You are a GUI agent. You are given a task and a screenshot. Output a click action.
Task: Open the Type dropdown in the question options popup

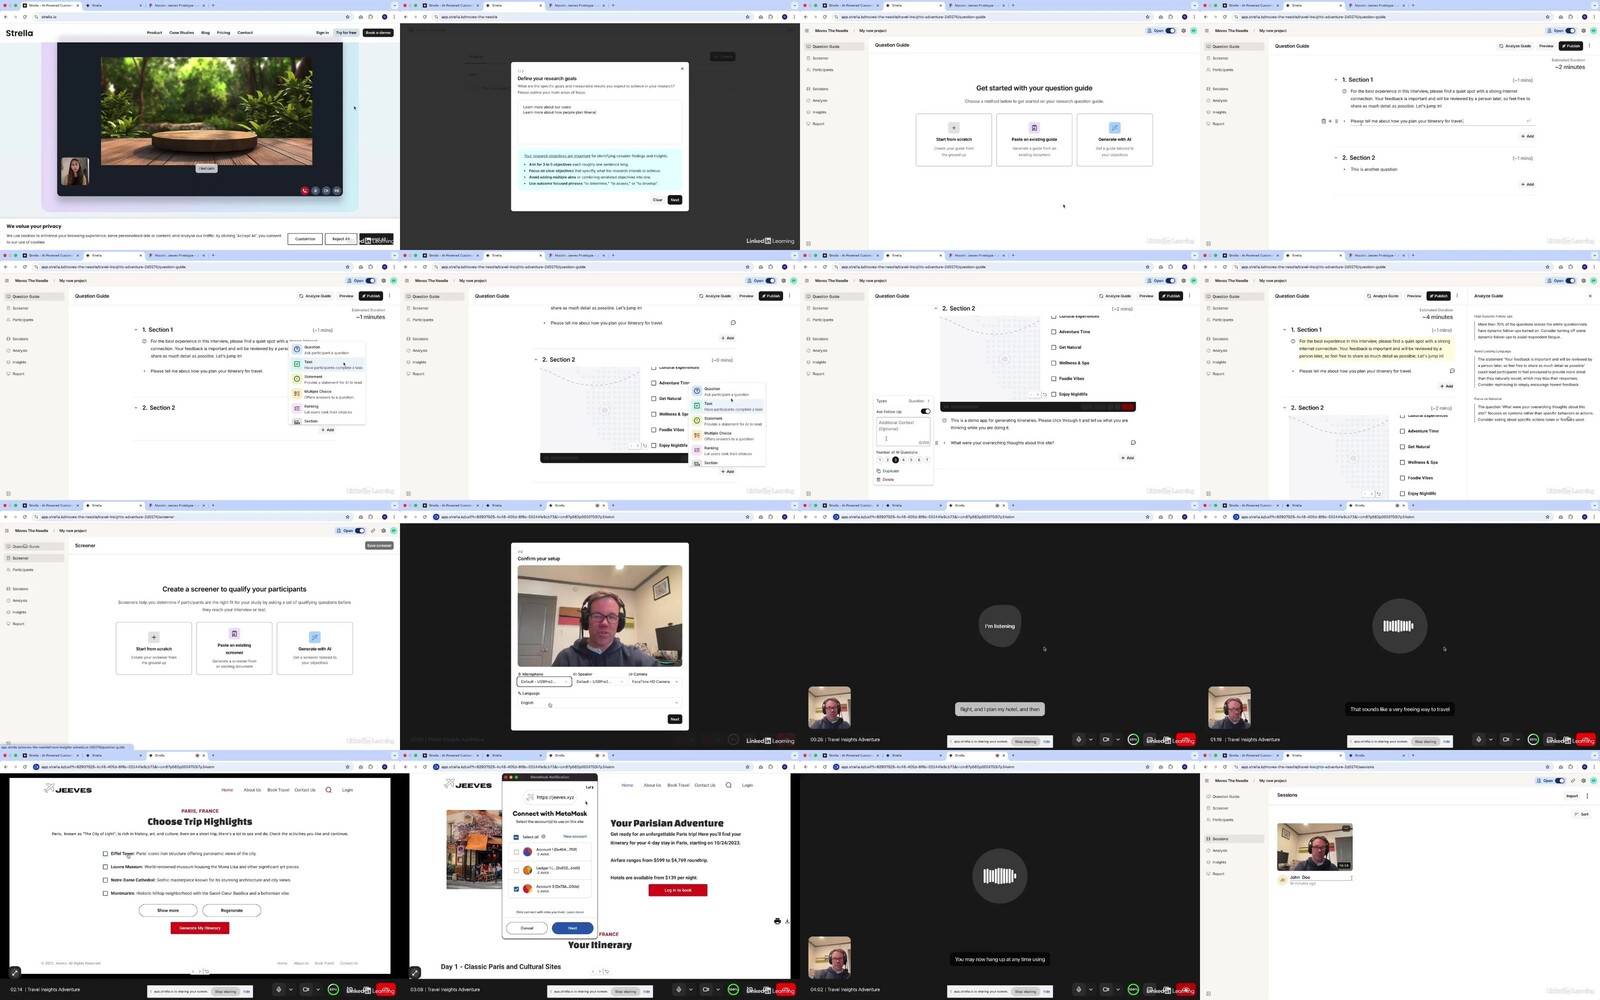921,401
